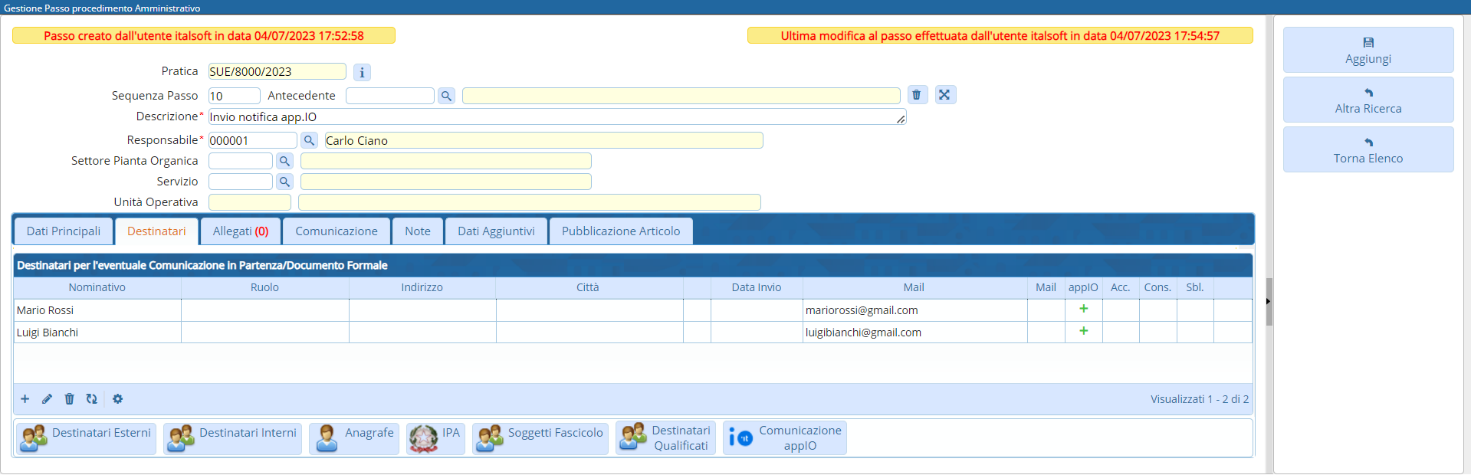
Task: Click the Destinatari Esterni button
Action: click(x=88, y=438)
